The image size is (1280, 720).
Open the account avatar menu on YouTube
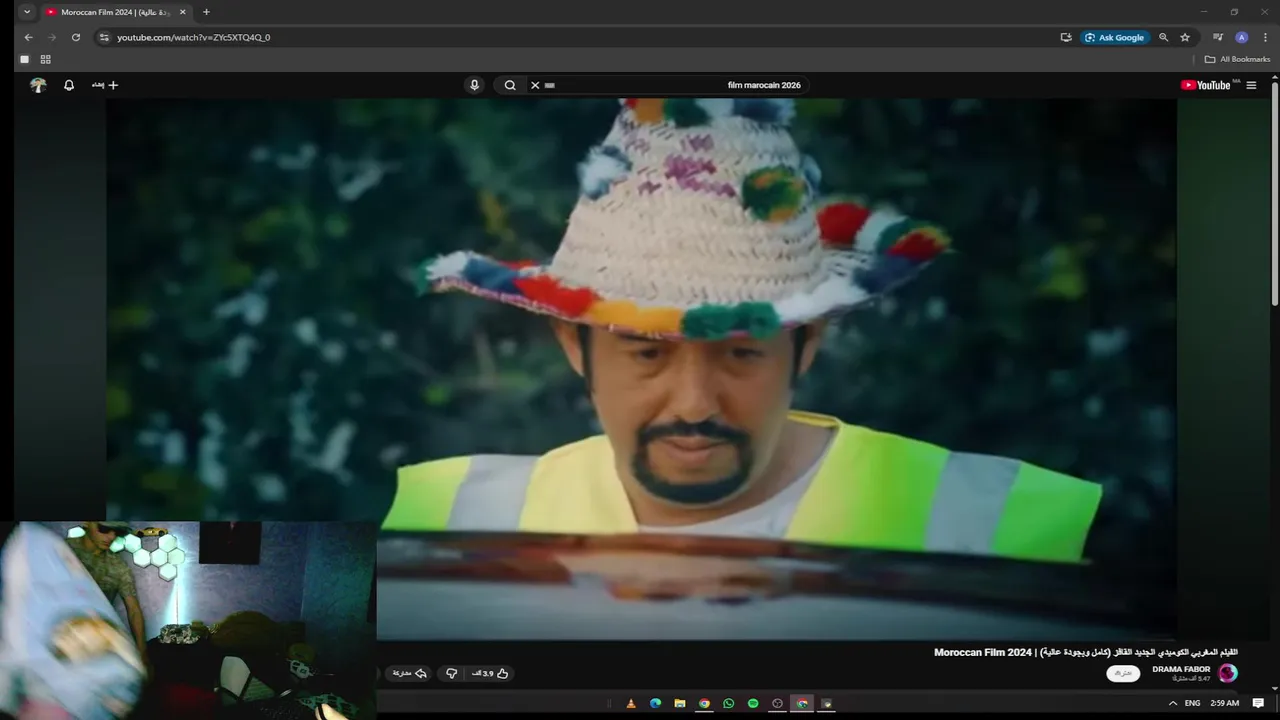click(38, 85)
